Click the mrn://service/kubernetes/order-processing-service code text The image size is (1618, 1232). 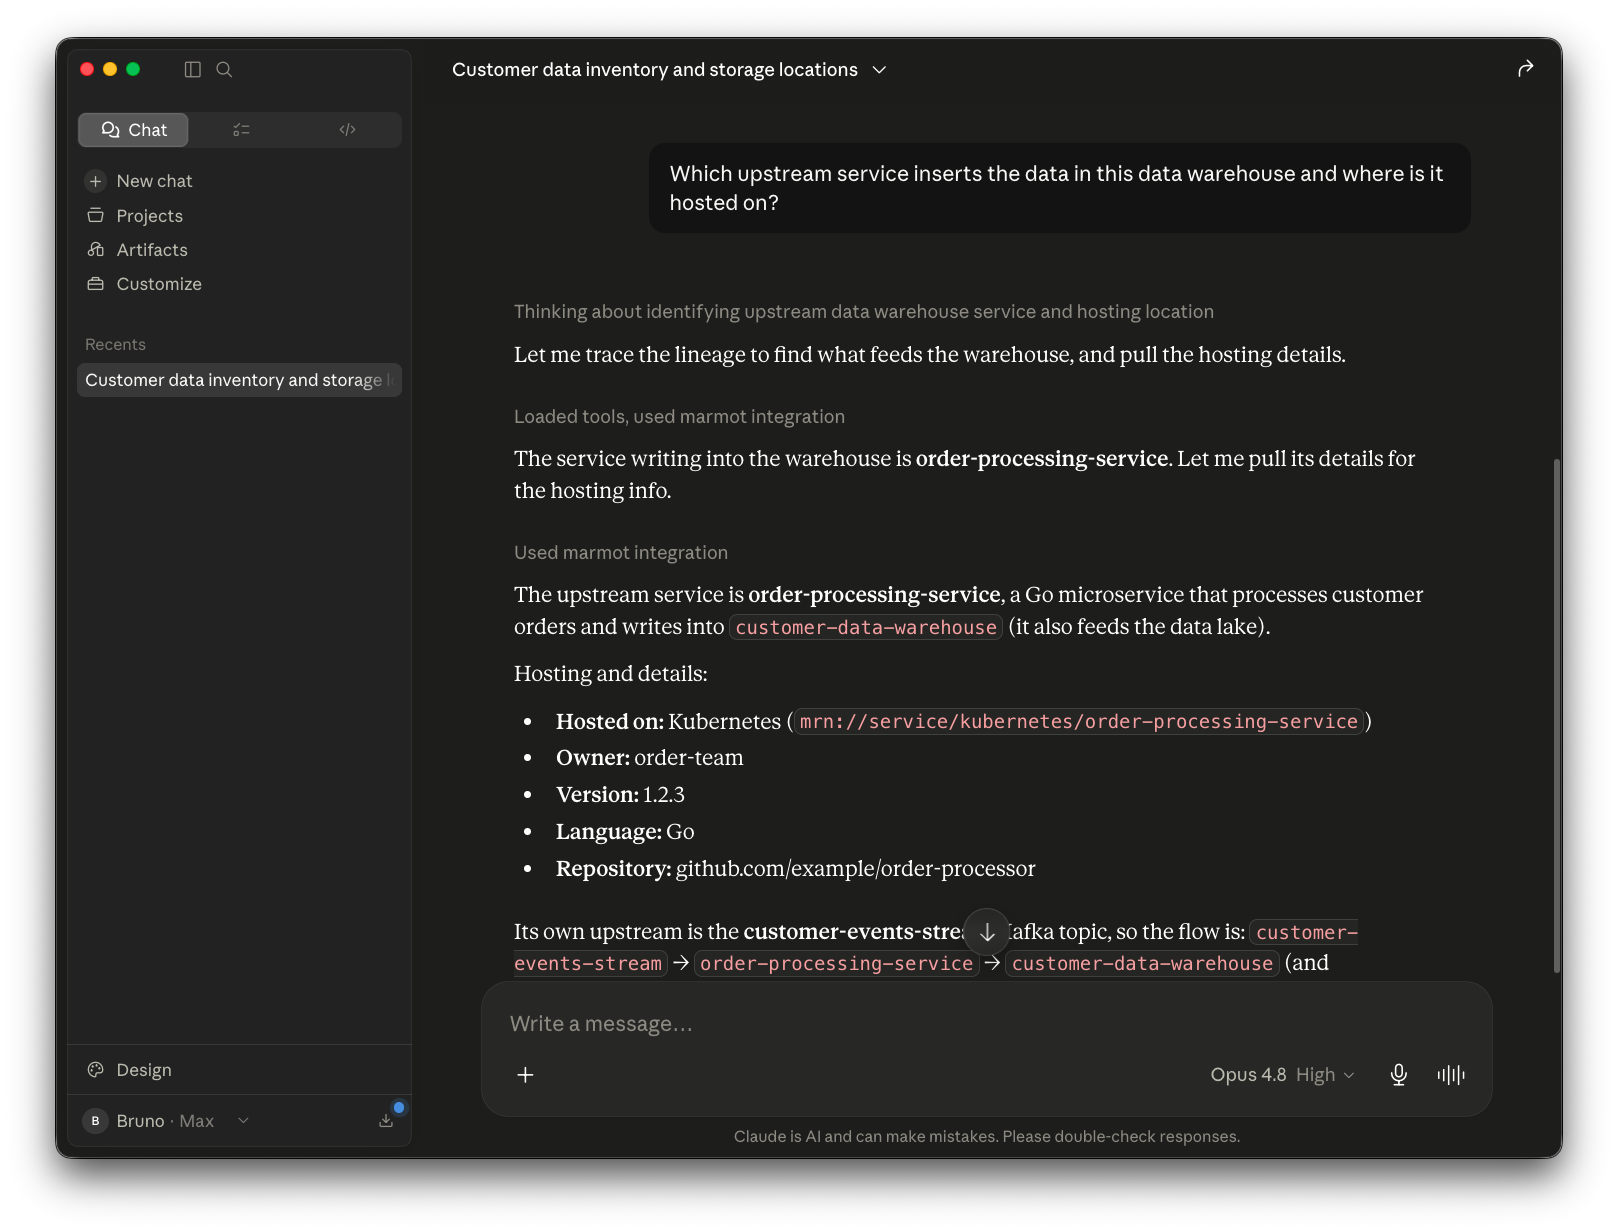tap(1079, 722)
